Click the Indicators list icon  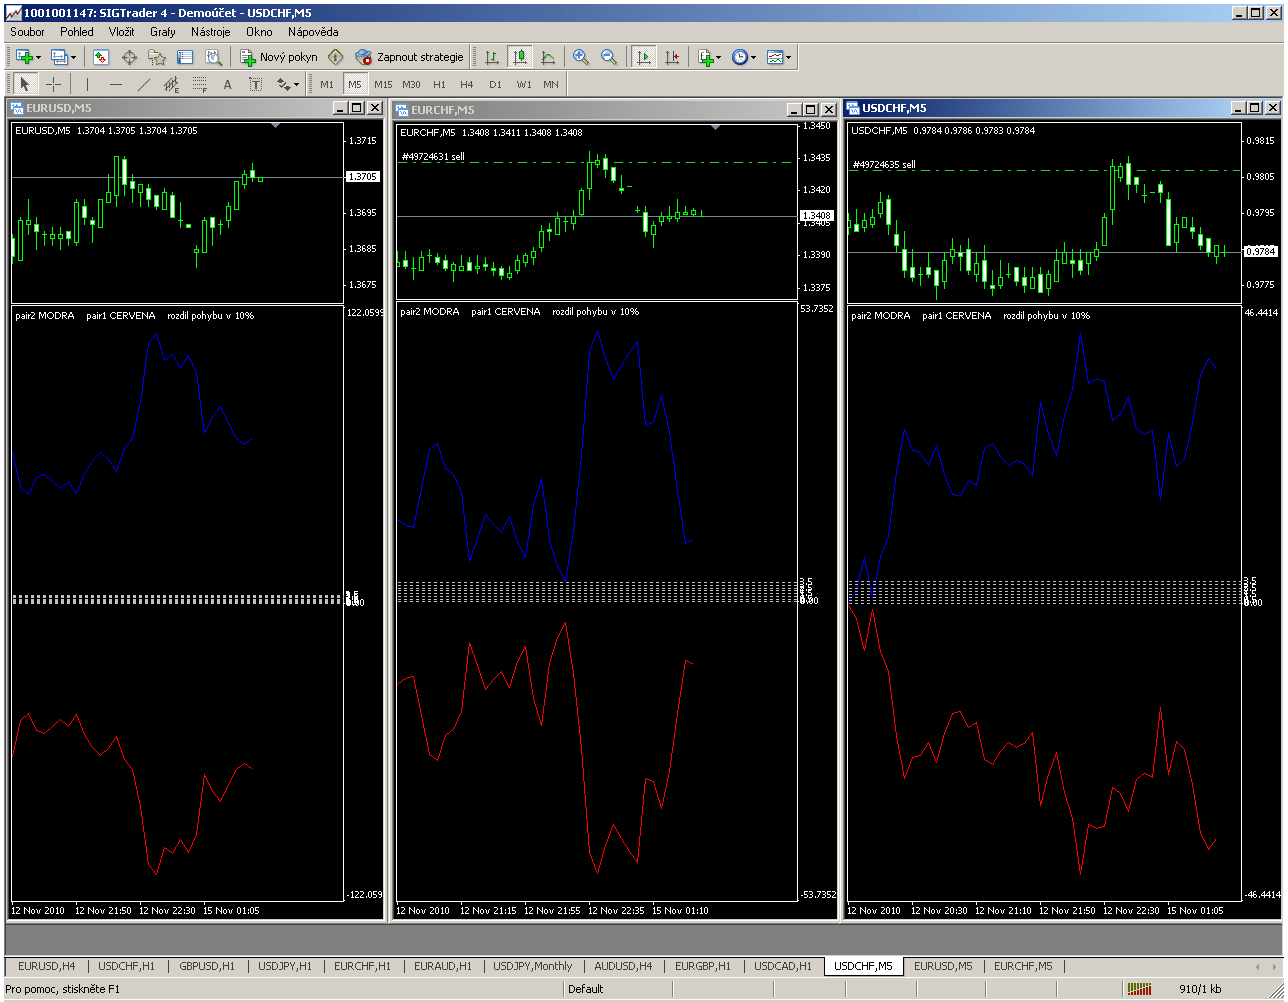[706, 57]
